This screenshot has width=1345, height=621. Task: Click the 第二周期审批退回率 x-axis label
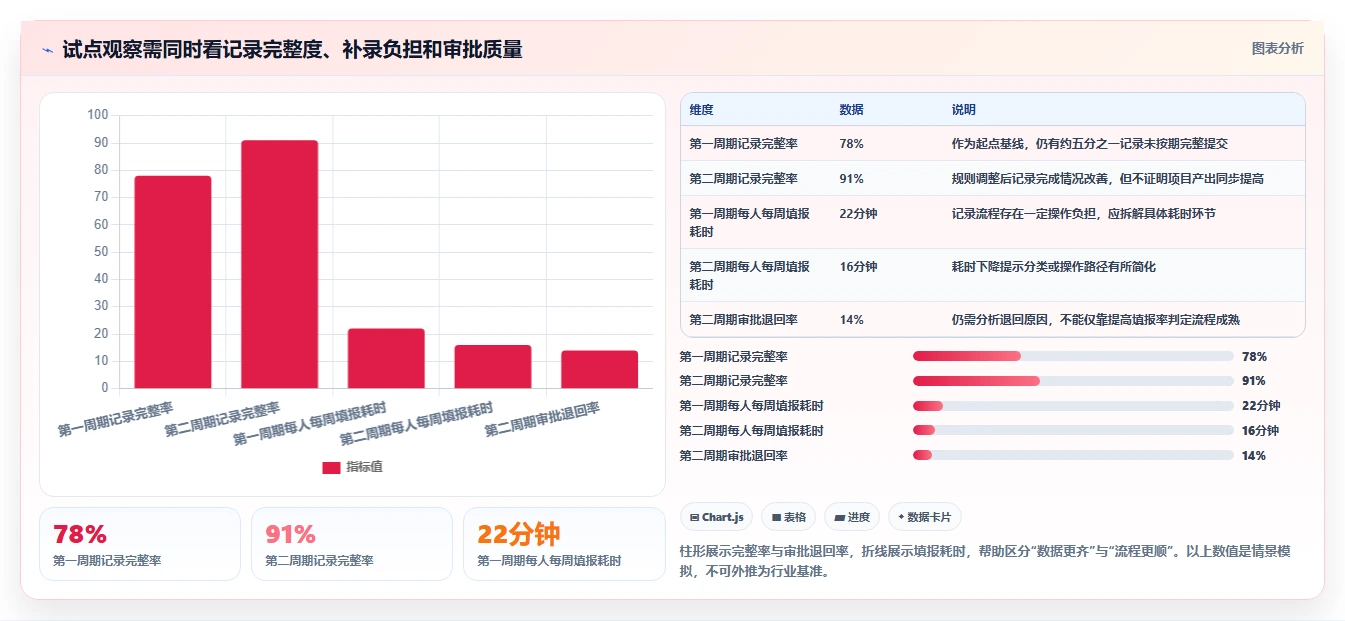[x=542, y=419]
